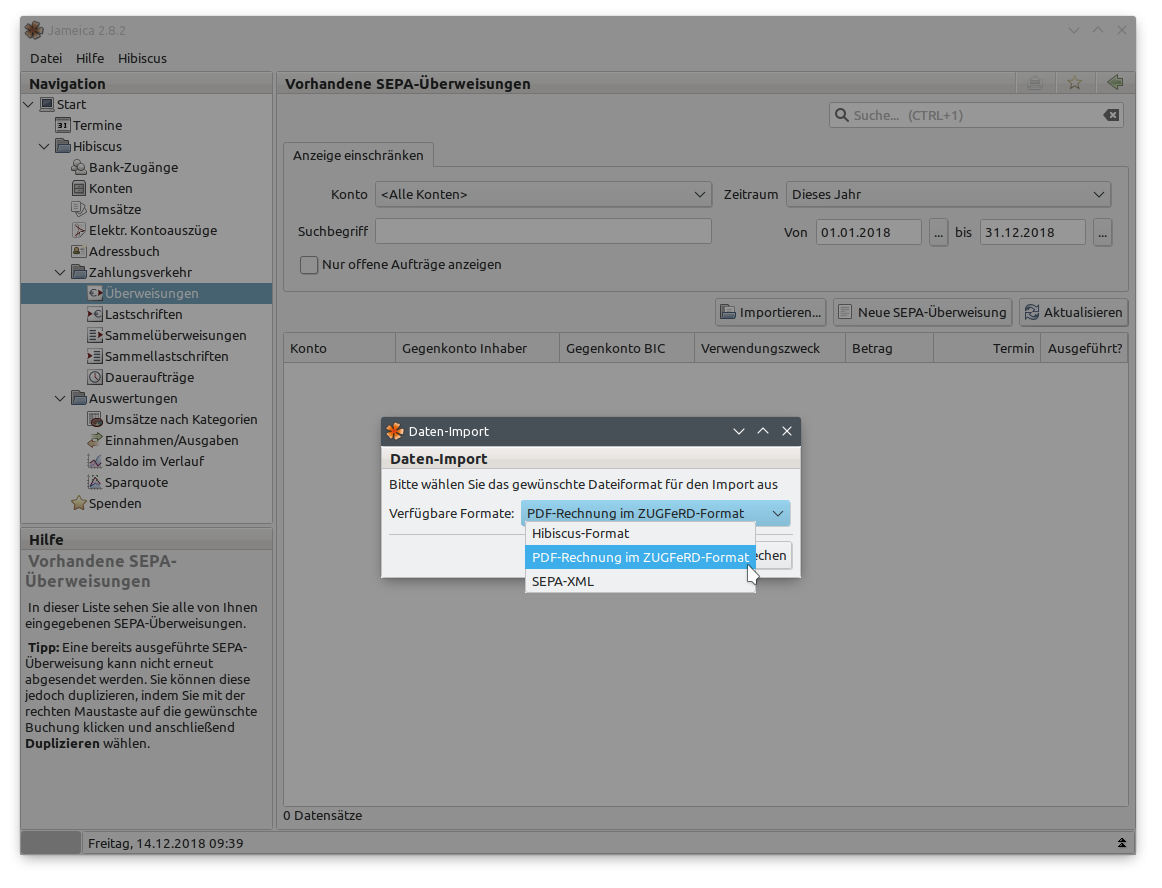
Task: Open the Zeitraum dropdown 'Dieses Jahr'
Action: (948, 194)
